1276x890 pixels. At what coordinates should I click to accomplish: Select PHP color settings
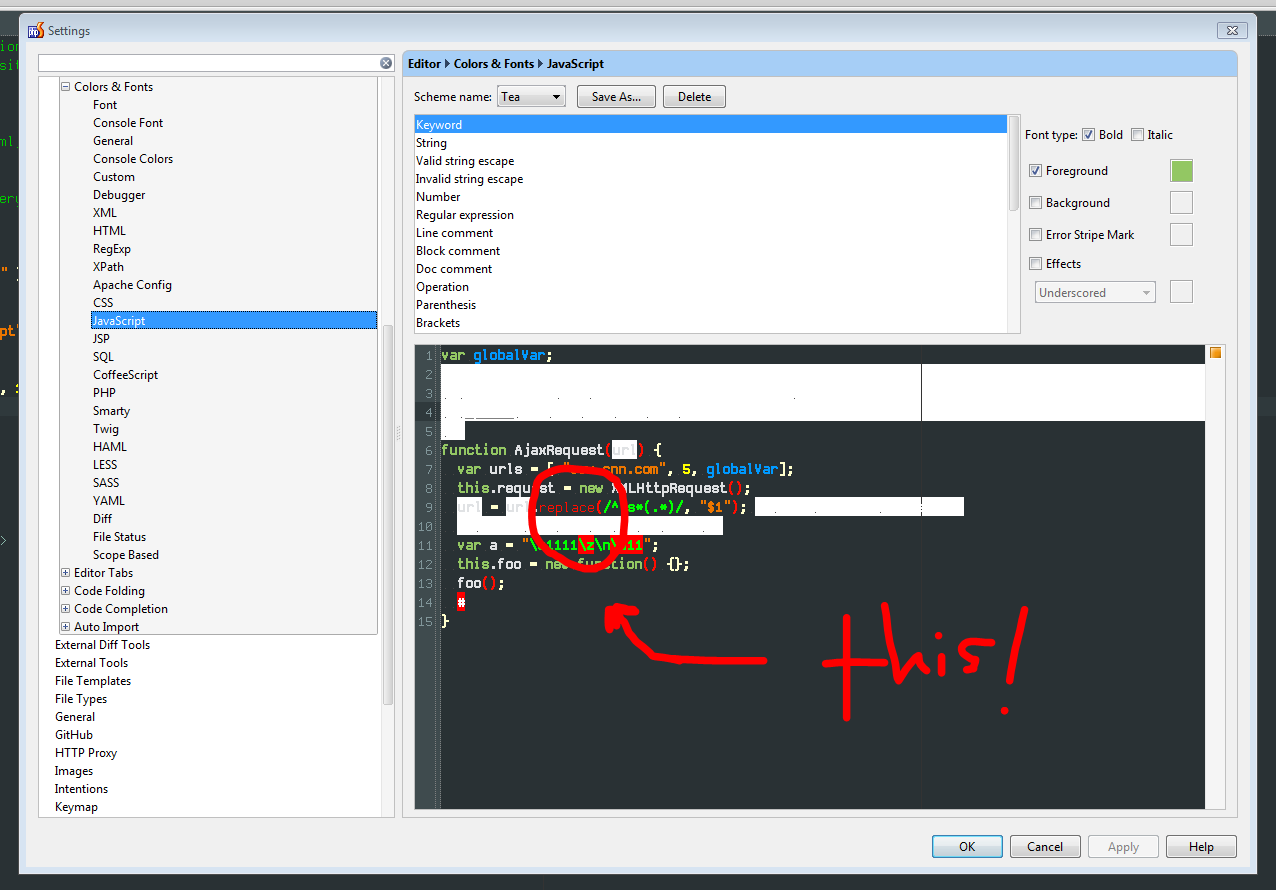click(x=104, y=393)
